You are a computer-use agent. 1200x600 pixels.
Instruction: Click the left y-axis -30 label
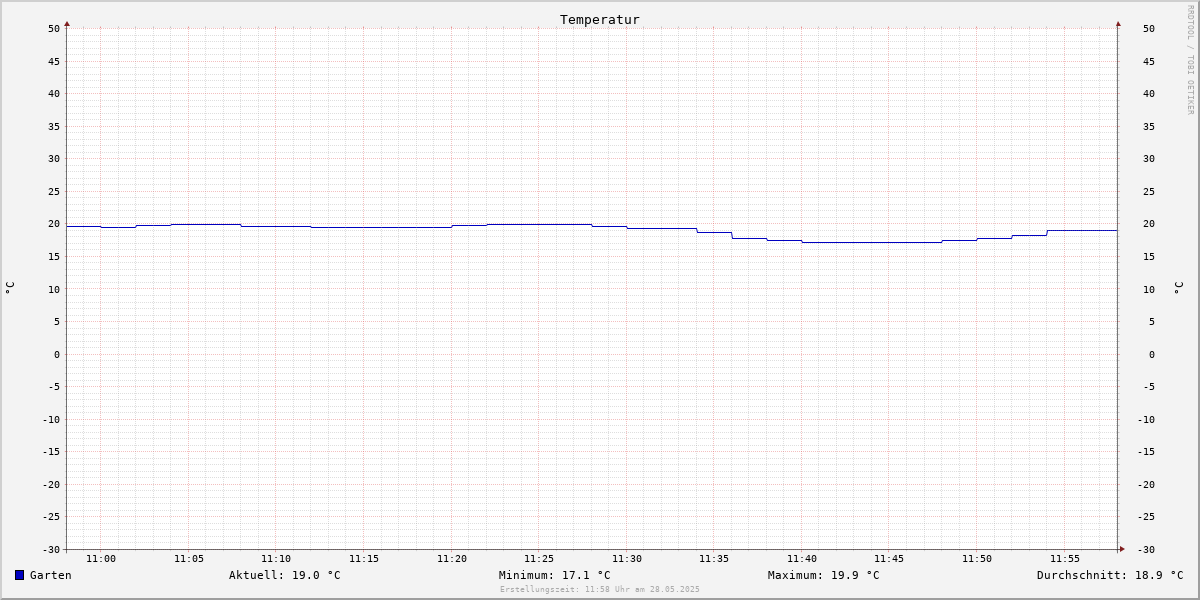point(51,550)
